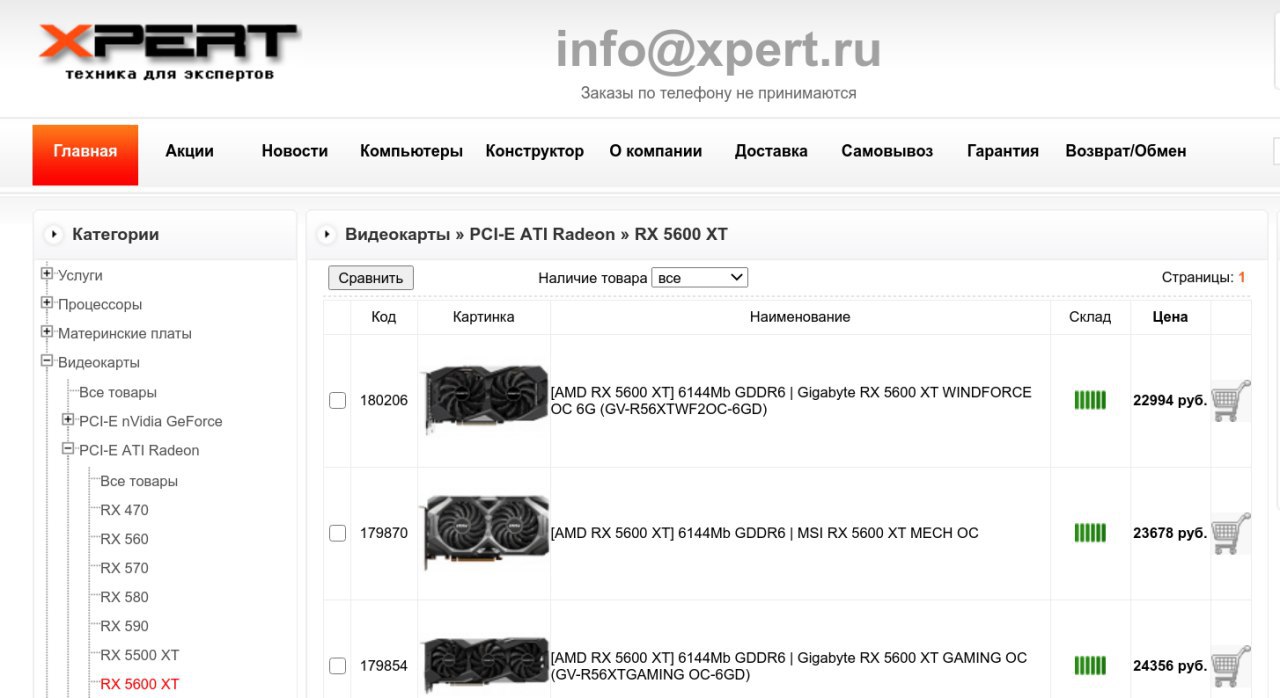
Task: Open the Конструктор menu item
Action: tap(535, 151)
